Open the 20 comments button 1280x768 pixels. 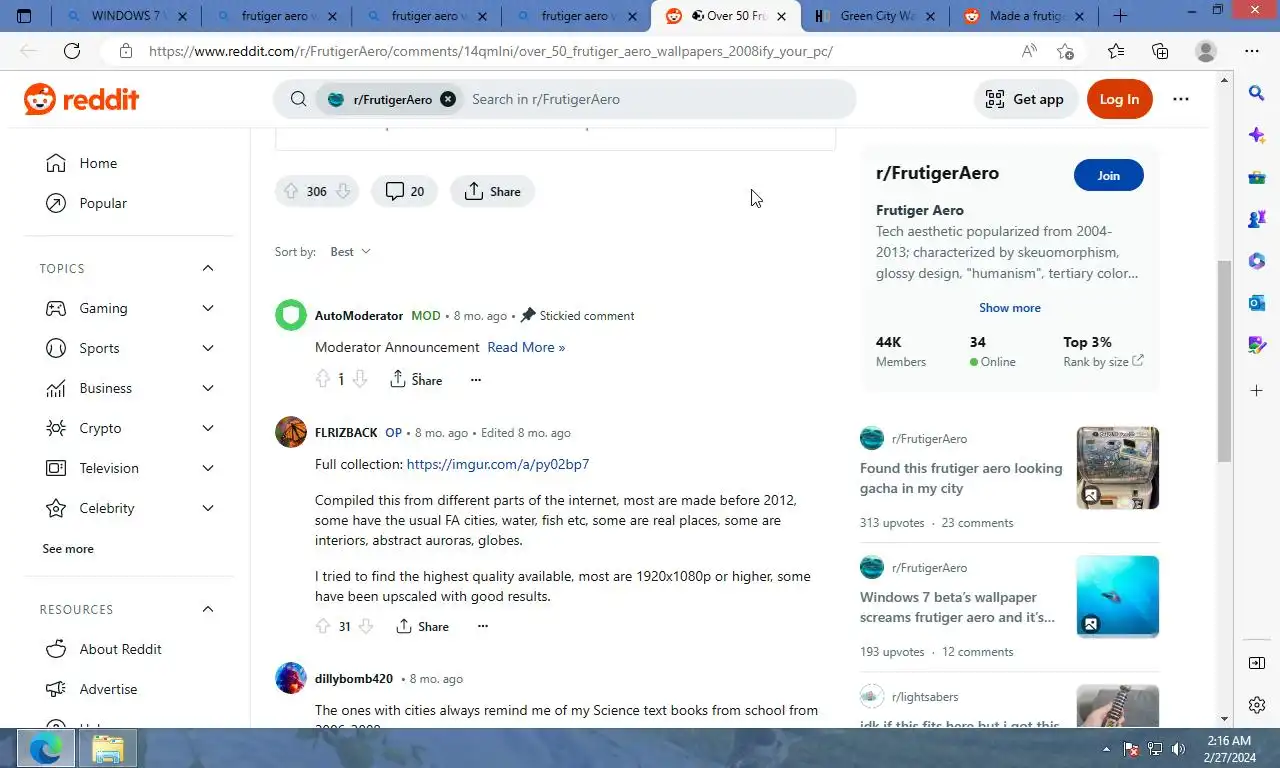[405, 191]
